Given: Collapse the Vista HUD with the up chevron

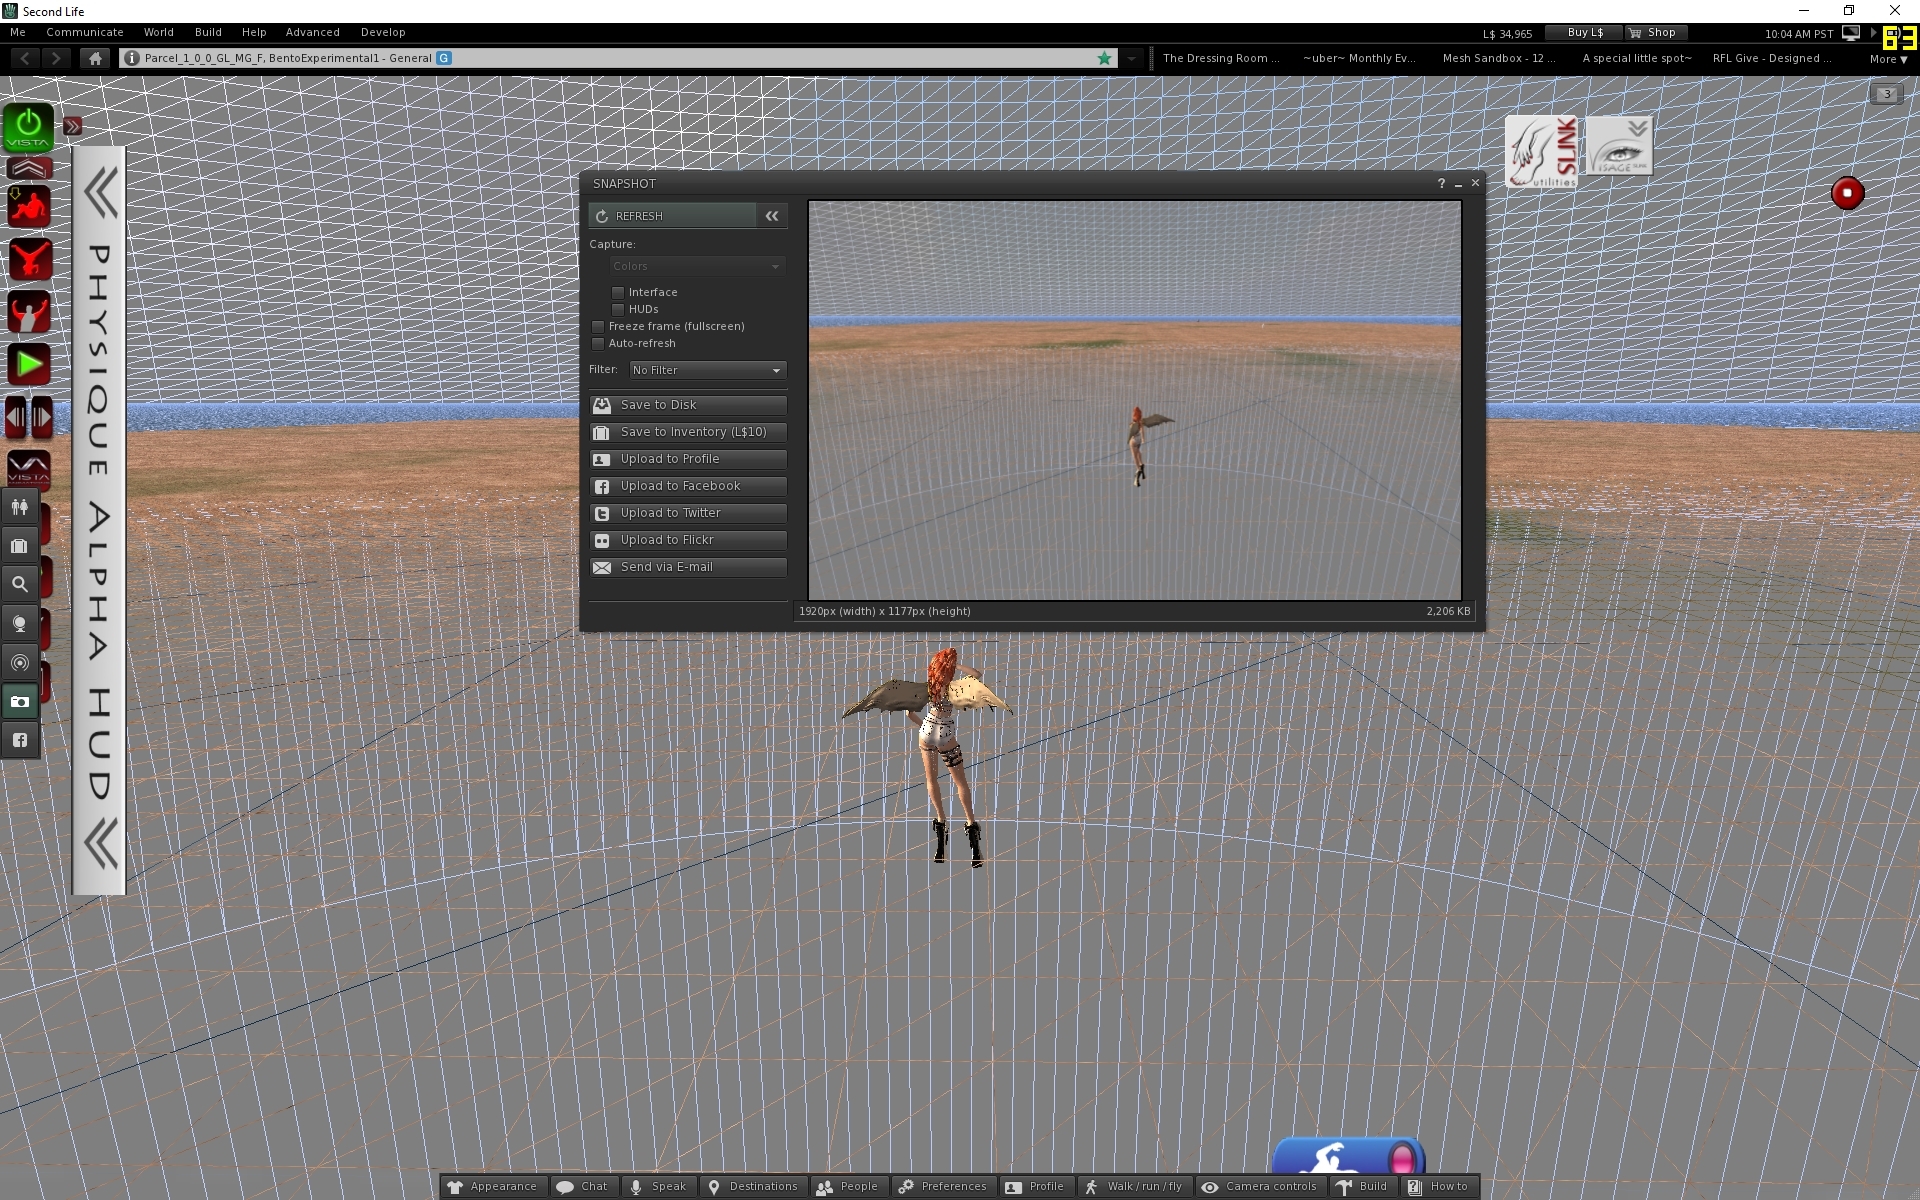Looking at the screenshot, I should 28,168.
